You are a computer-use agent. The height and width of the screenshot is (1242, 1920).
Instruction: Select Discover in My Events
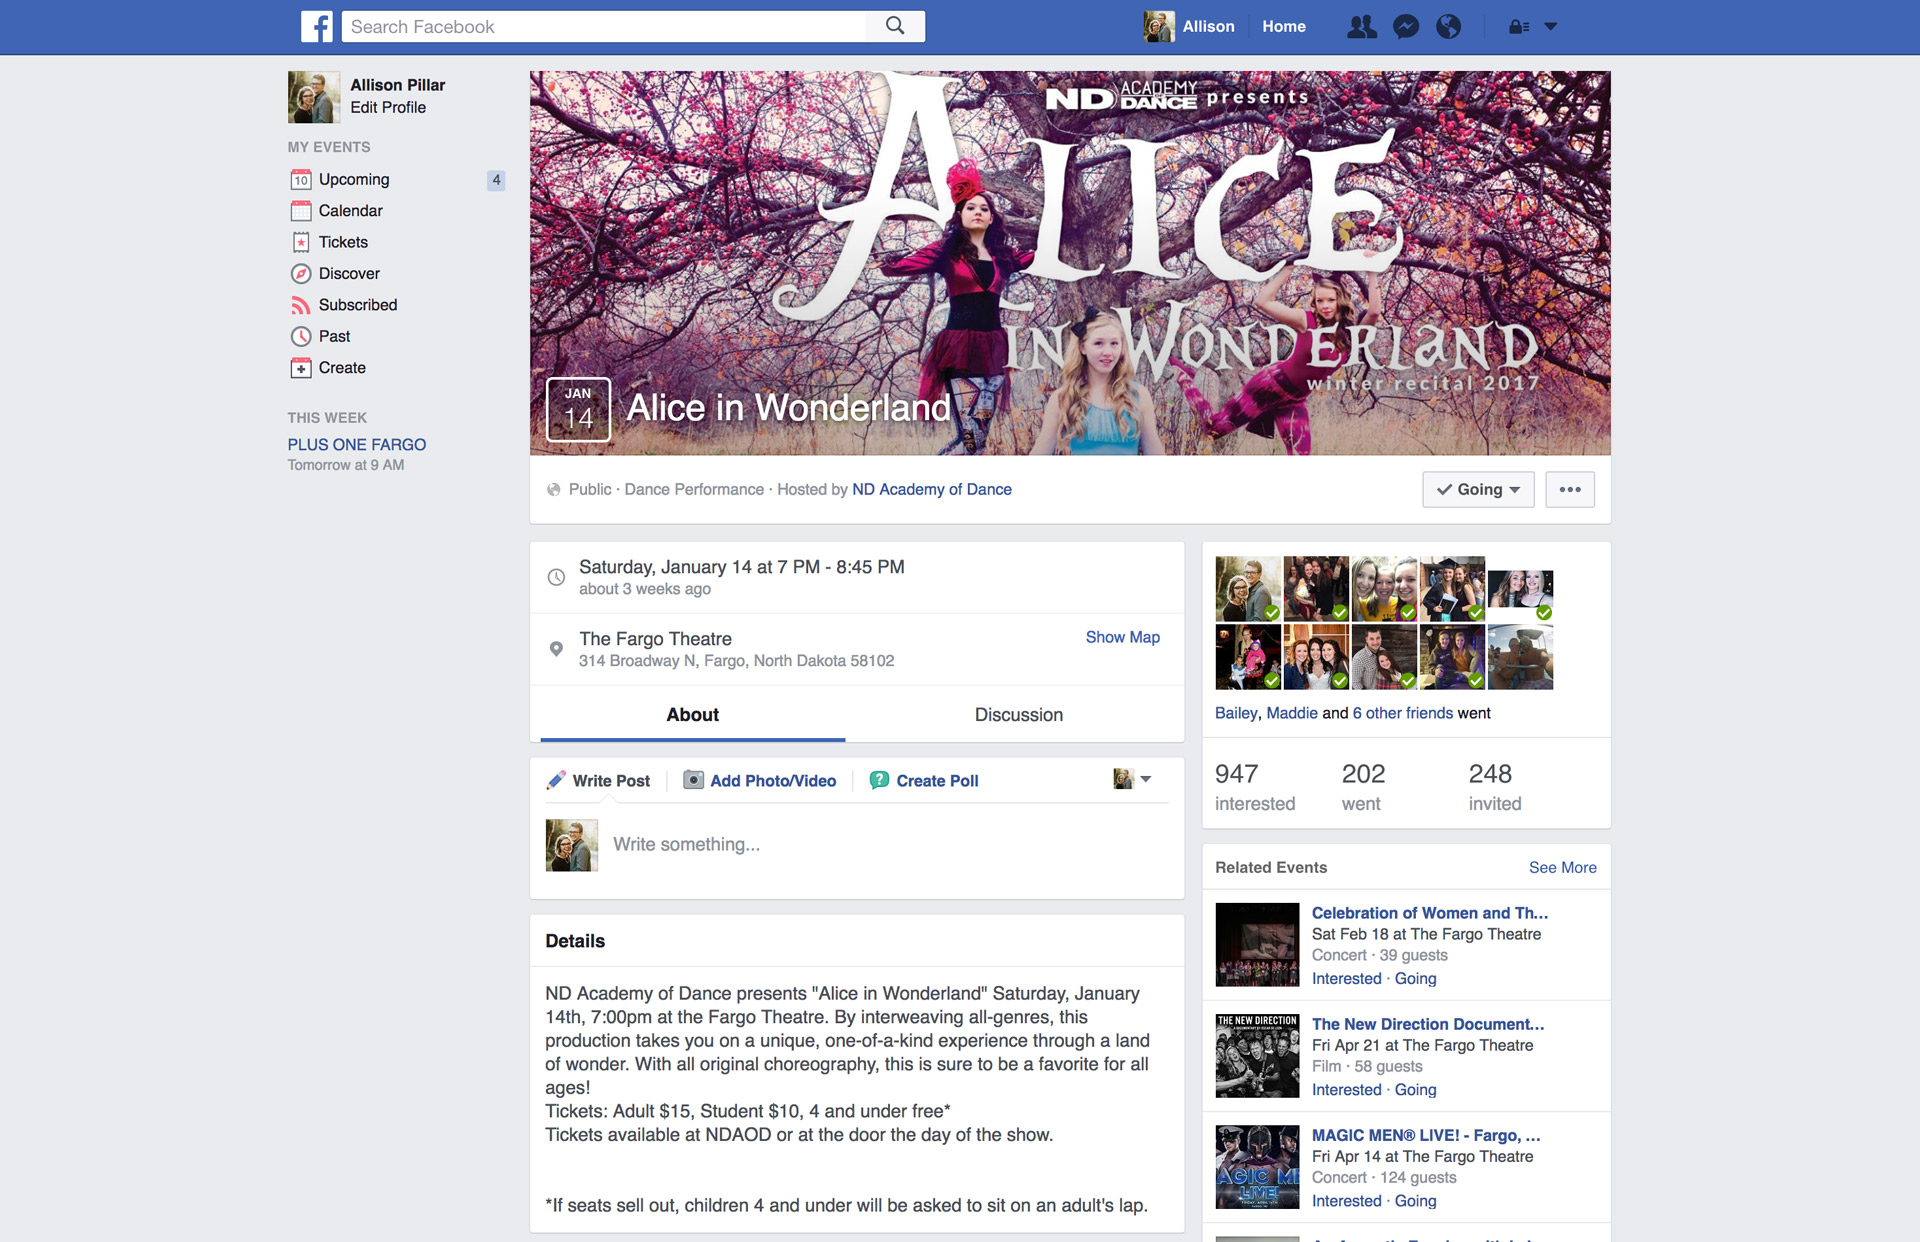[x=349, y=274]
